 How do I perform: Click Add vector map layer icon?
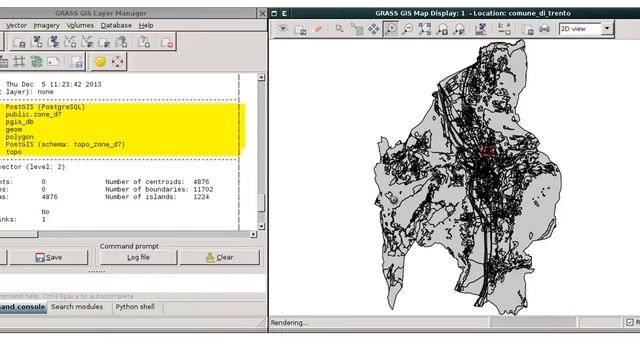pos(70,42)
